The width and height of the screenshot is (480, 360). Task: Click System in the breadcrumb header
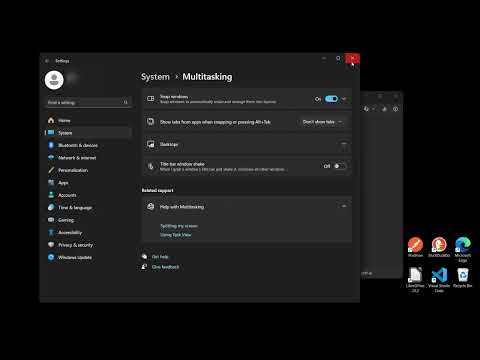[155, 77]
